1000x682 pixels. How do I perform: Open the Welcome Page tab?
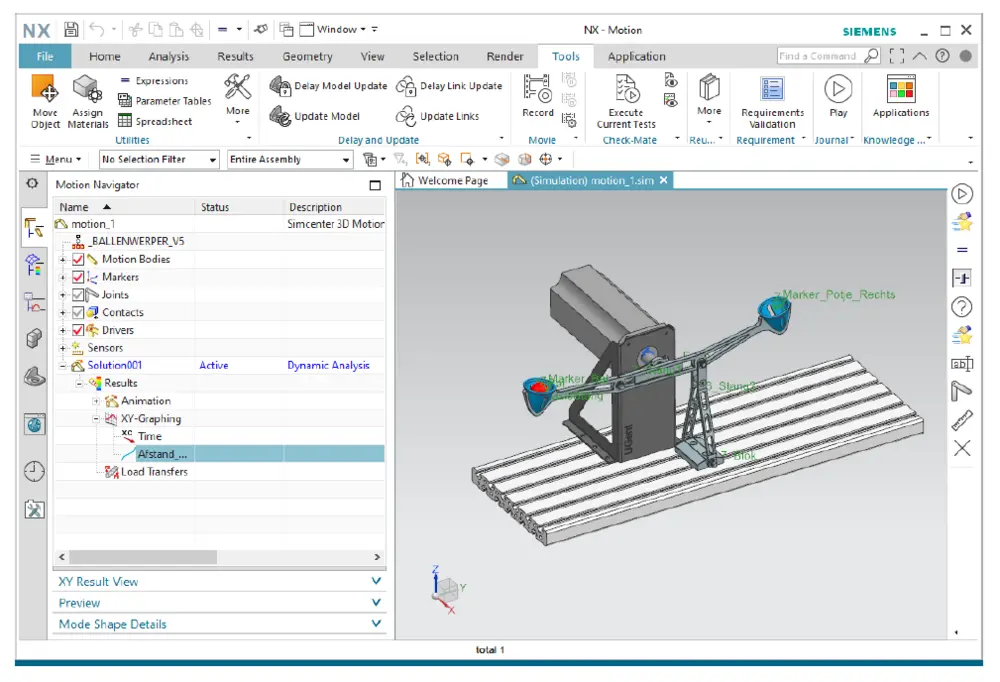tap(445, 181)
